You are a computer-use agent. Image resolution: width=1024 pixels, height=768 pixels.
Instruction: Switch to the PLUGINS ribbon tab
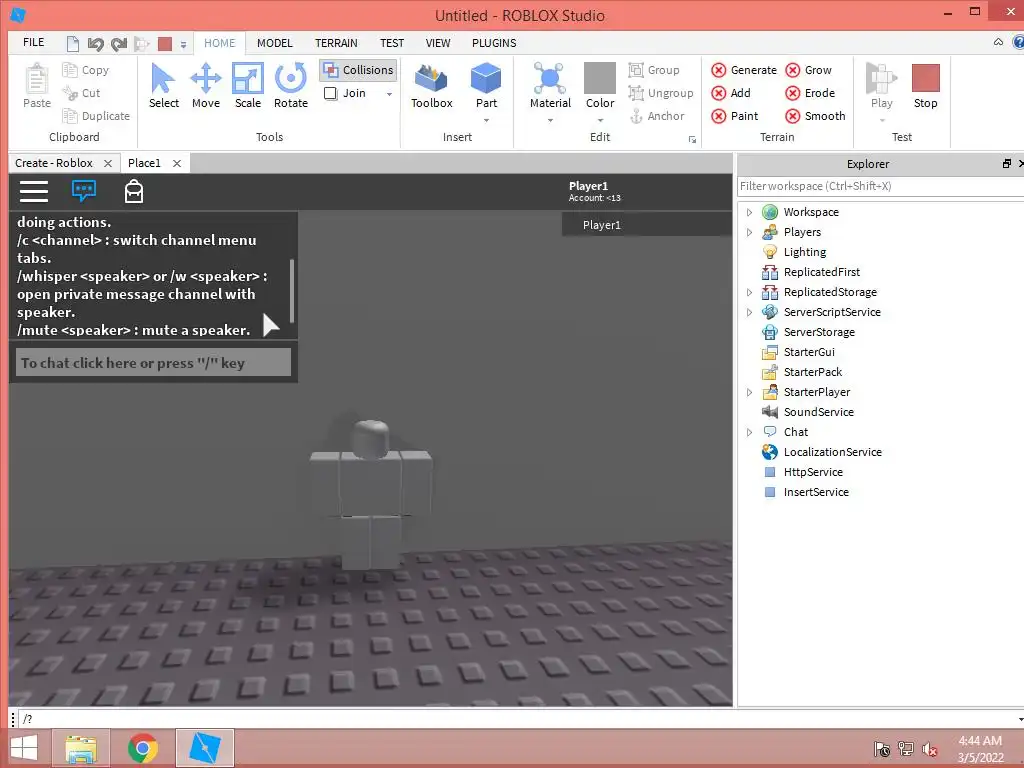click(x=494, y=43)
